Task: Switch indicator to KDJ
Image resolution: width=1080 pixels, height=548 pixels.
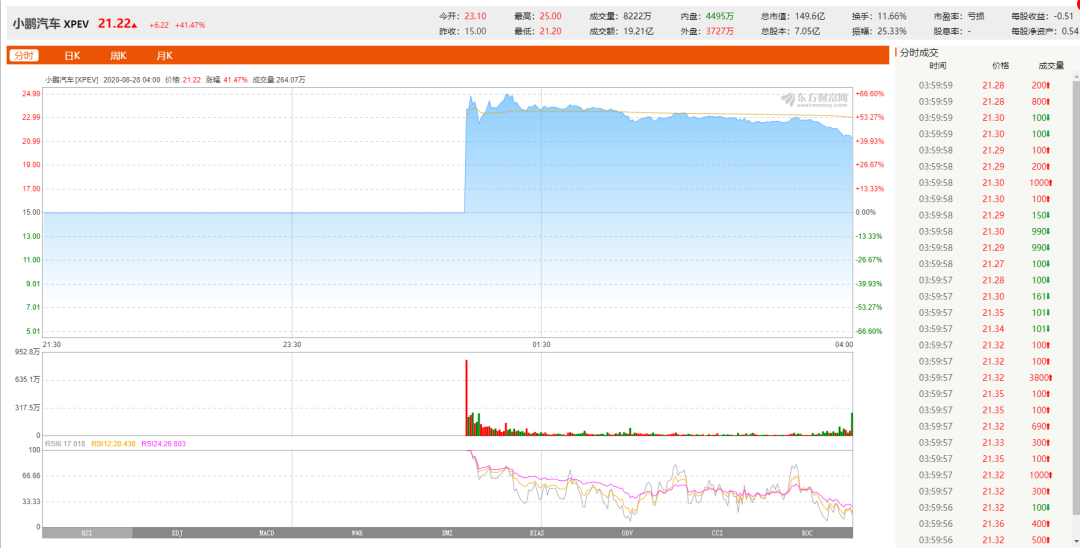Action: tap(177, 533)
